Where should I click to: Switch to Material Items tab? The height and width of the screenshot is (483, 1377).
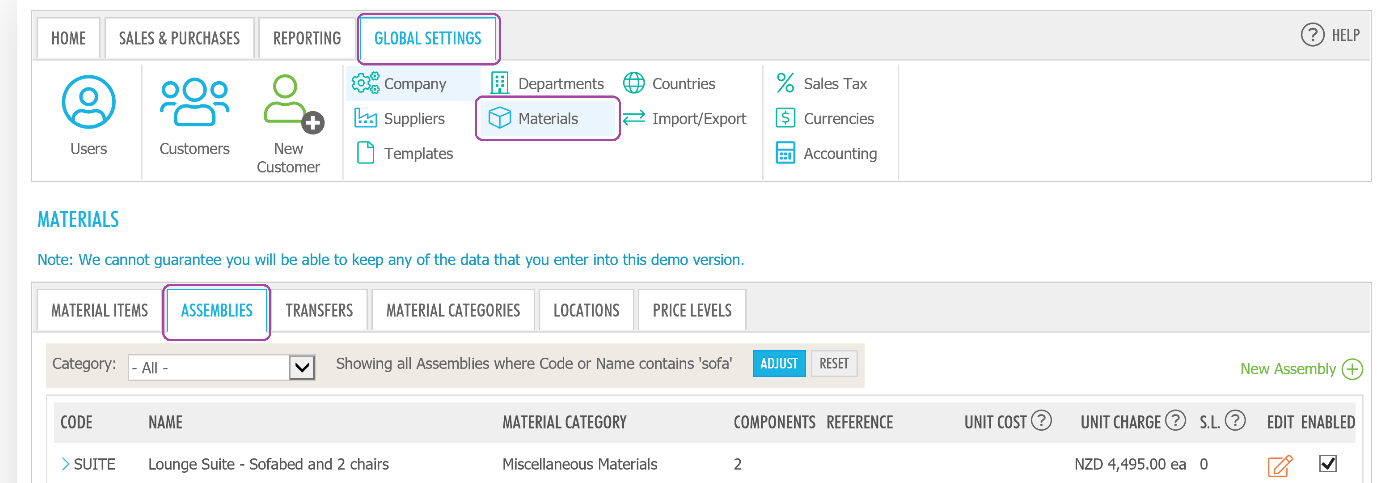click(99, 310)
